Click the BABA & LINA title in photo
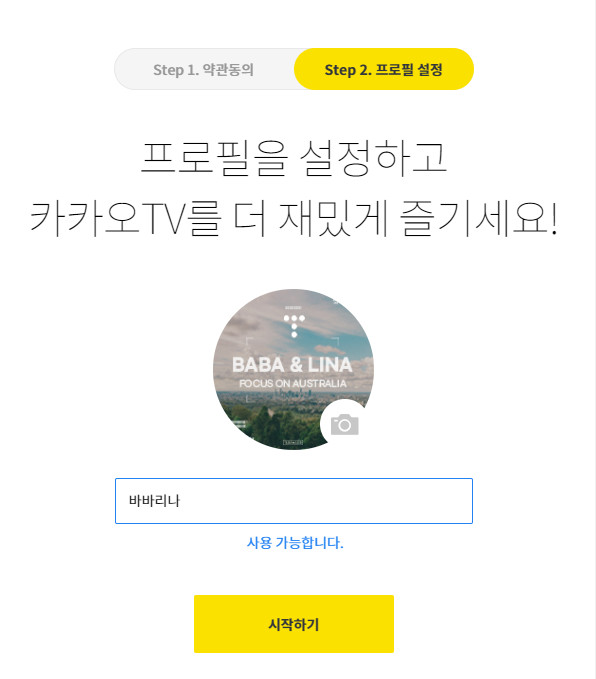The height and width of the screenshot is (679, 596). coord(292,365)
